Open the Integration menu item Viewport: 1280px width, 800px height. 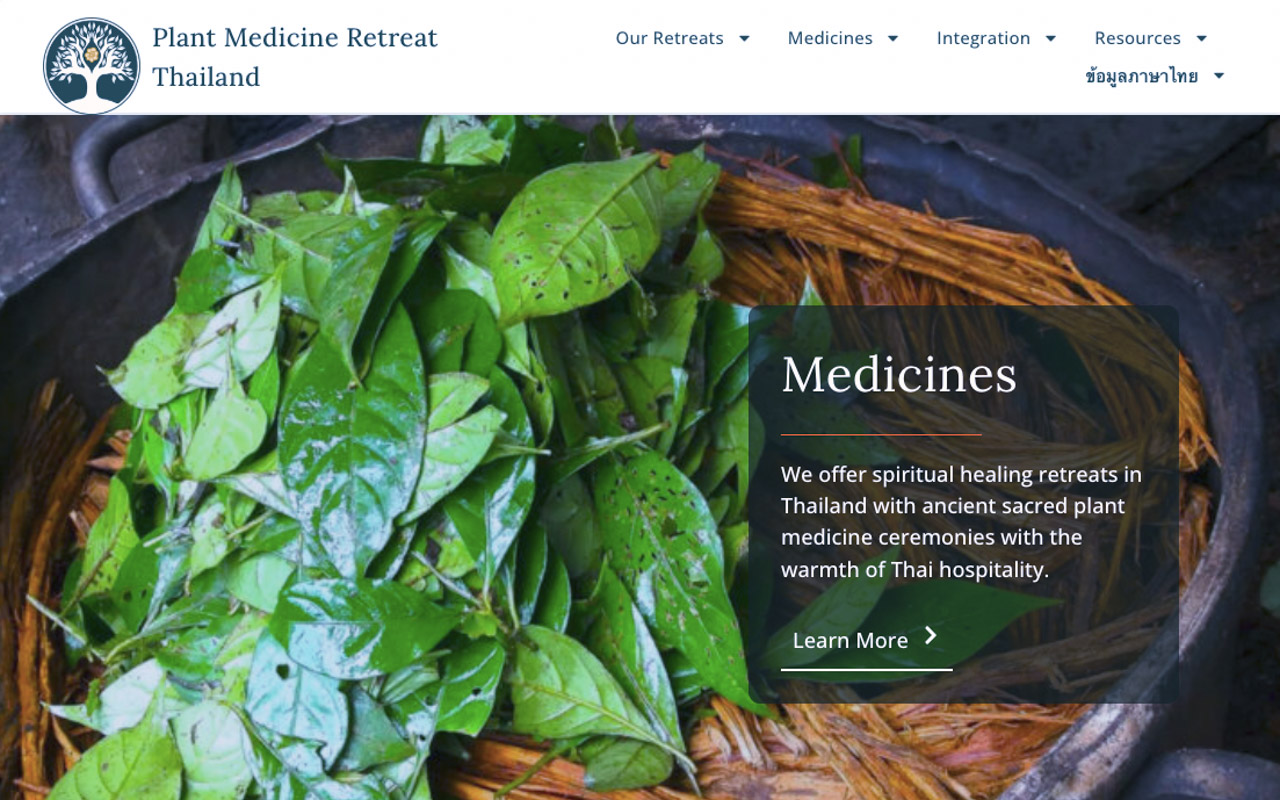pos(983,38)
